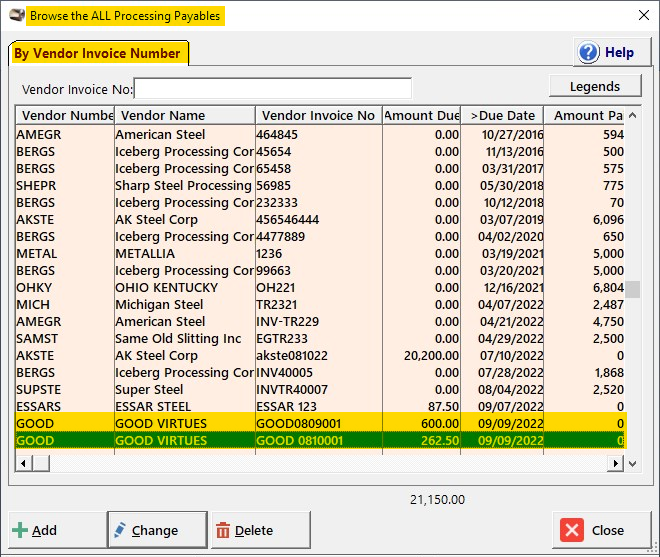The height and width of the screenshot is (557, 660).
Task: Select the By Vendor Invoice Number tab
Action: [98, 53]
